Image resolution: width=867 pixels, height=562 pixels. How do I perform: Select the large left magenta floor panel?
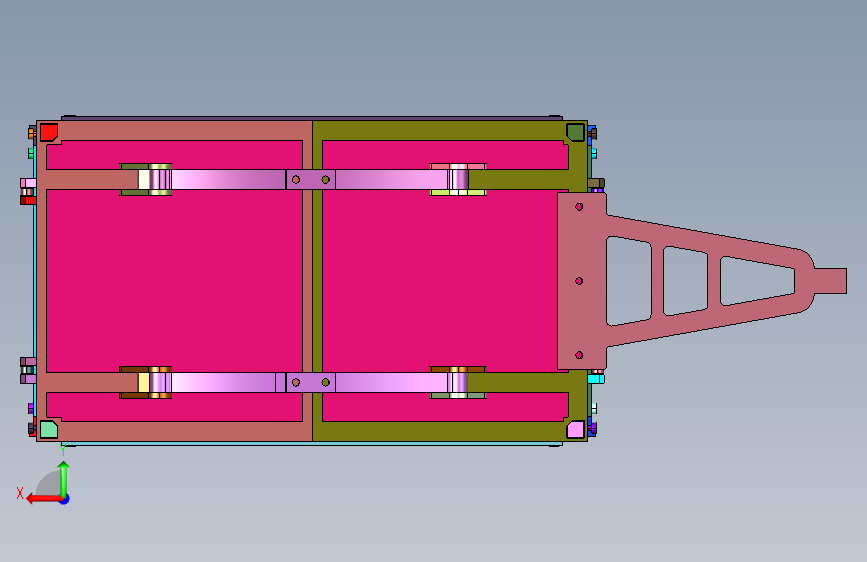(174, 281)
